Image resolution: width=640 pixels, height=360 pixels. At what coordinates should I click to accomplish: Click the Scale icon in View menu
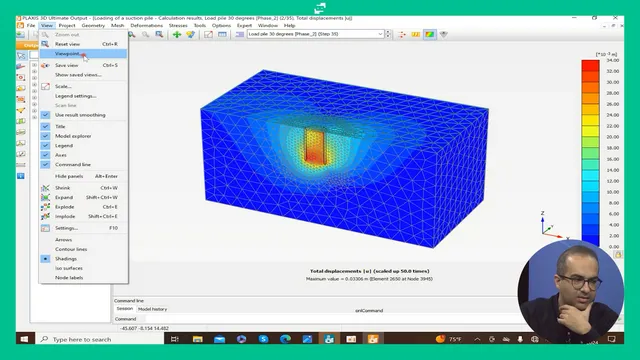45,86
